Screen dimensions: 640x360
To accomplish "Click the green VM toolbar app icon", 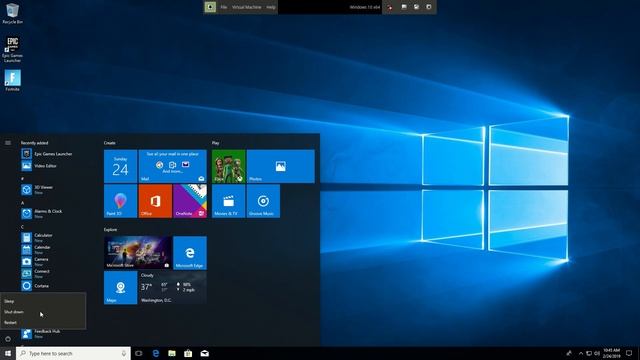I will (x=210, y=7).
